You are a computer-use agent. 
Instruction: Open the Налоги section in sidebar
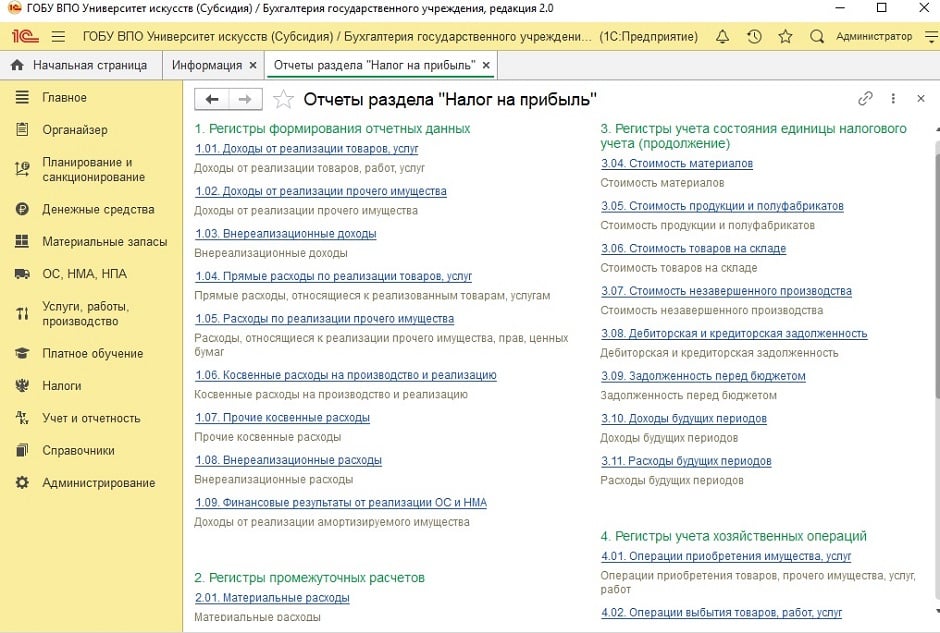point(62,386)
